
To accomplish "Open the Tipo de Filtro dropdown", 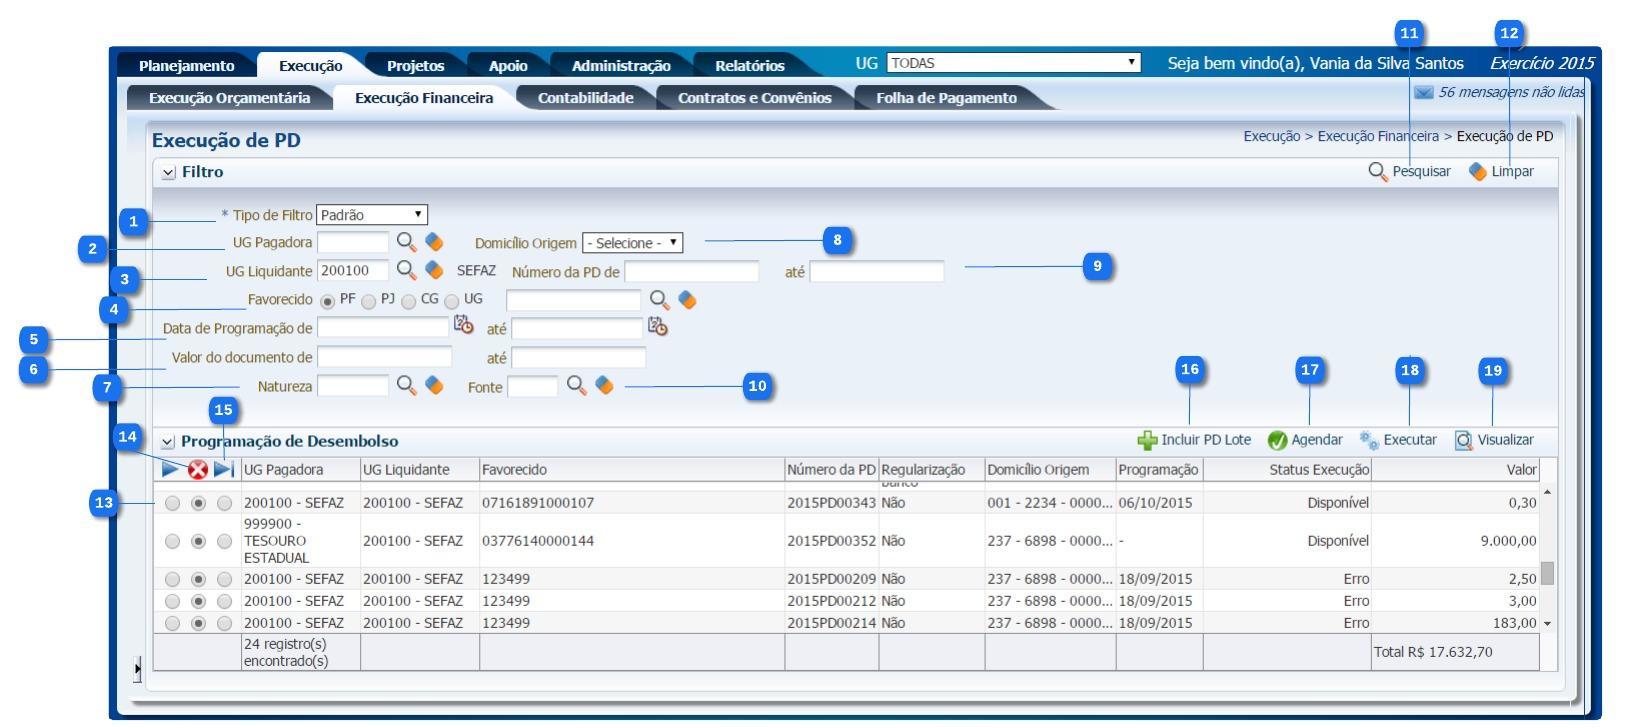I will coord(371,215).
